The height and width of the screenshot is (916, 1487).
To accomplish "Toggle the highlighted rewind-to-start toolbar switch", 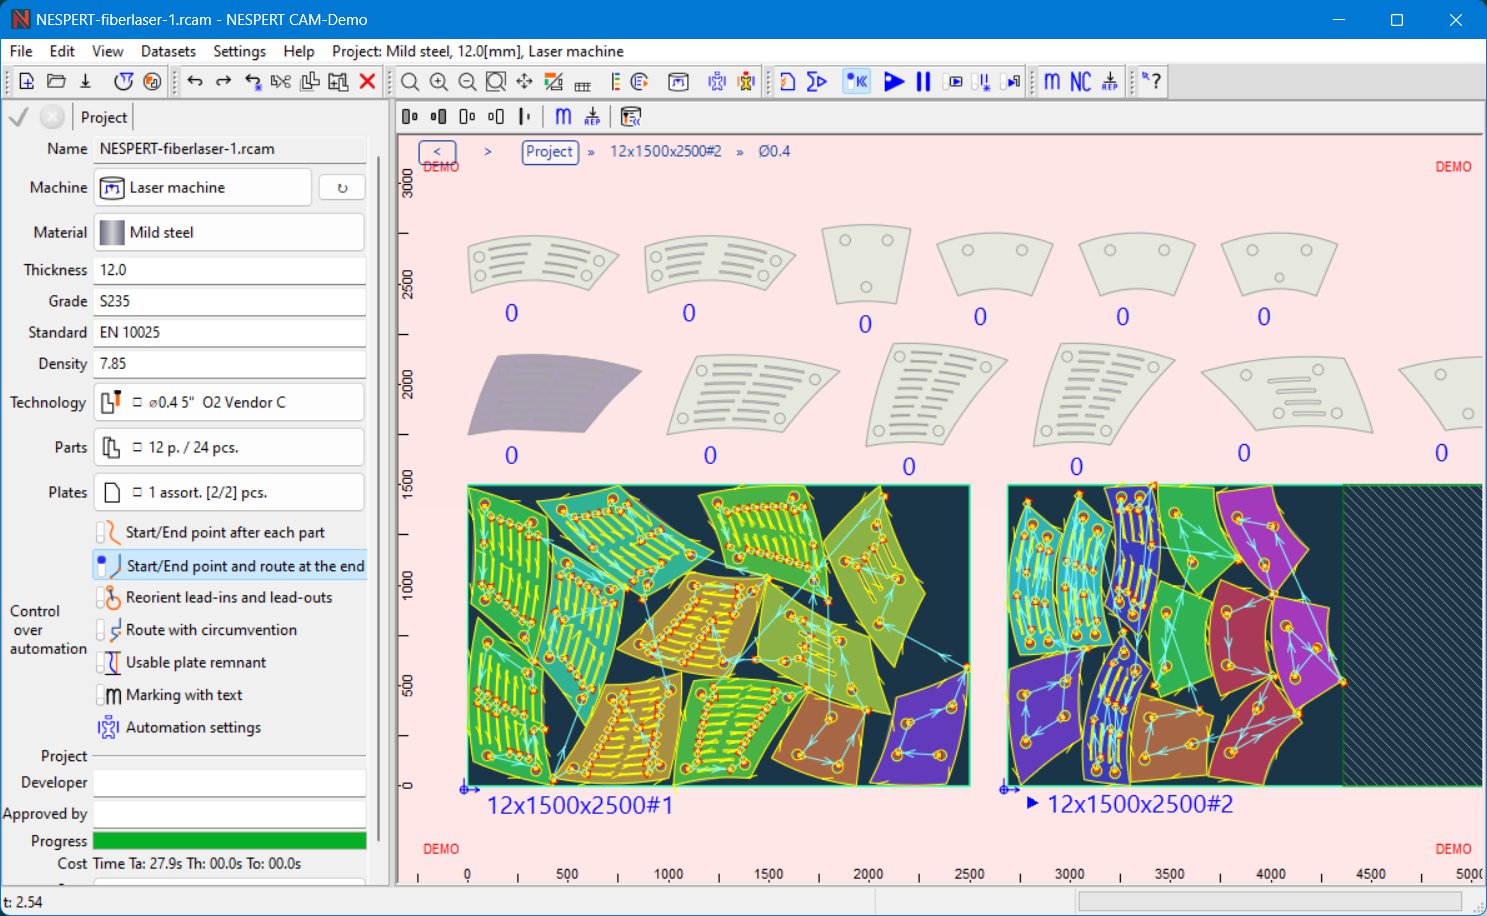I will pos(856,82).
